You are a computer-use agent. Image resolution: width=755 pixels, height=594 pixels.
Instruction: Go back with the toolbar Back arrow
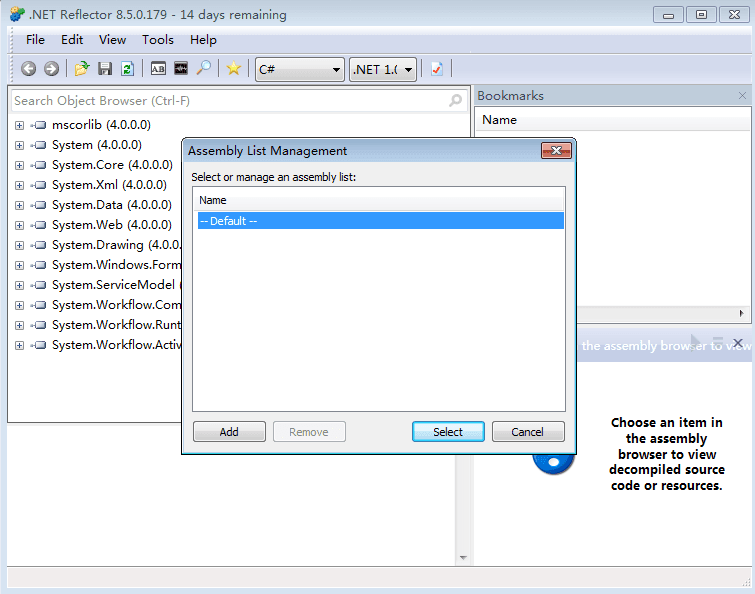tap(28, 69)
